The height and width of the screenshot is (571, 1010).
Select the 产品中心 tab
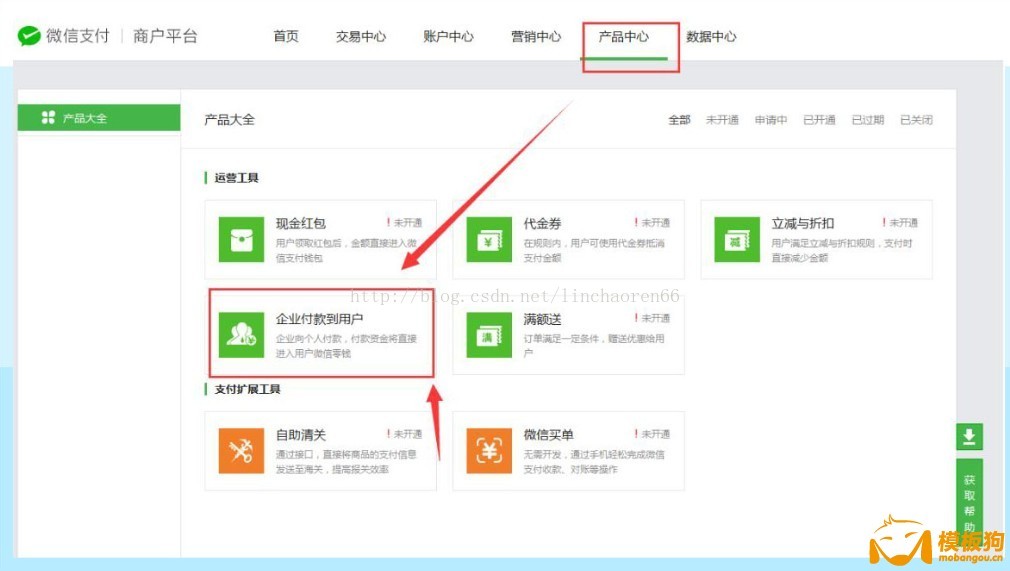tap(624, 36)
